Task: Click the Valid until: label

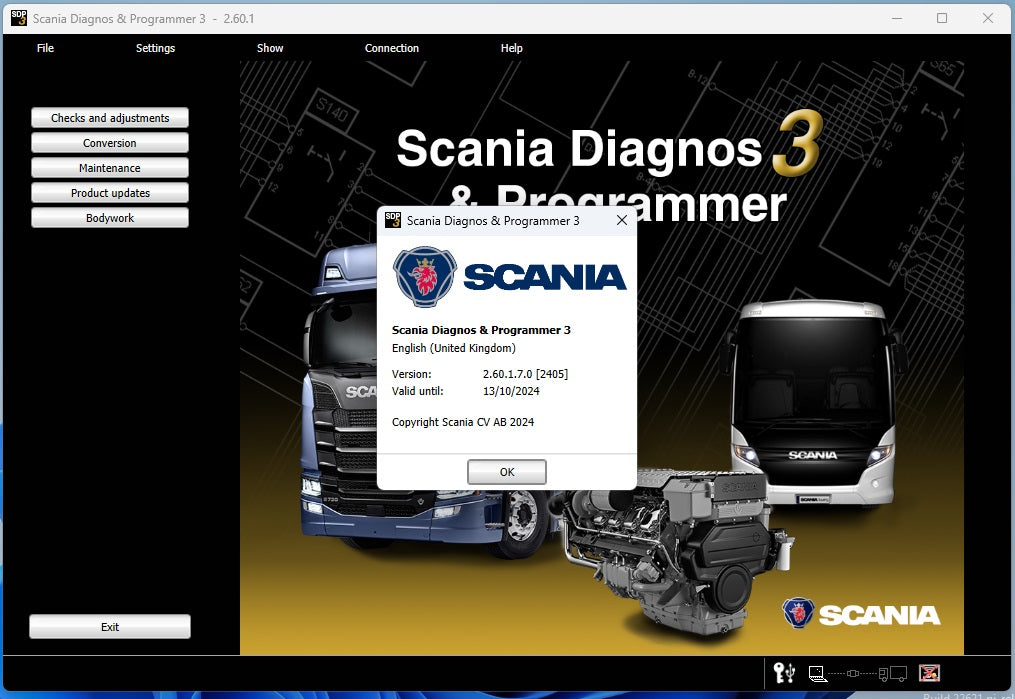Action: pos(418,391)
